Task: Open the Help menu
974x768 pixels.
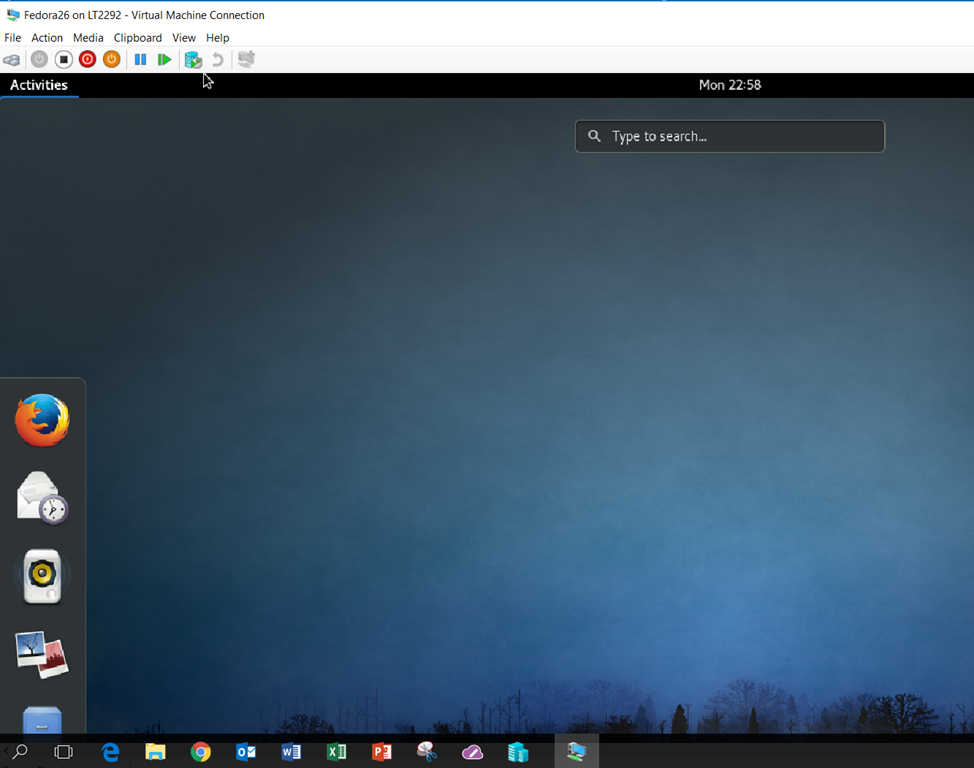Action: pyautogui.click(x=217, y=38)
